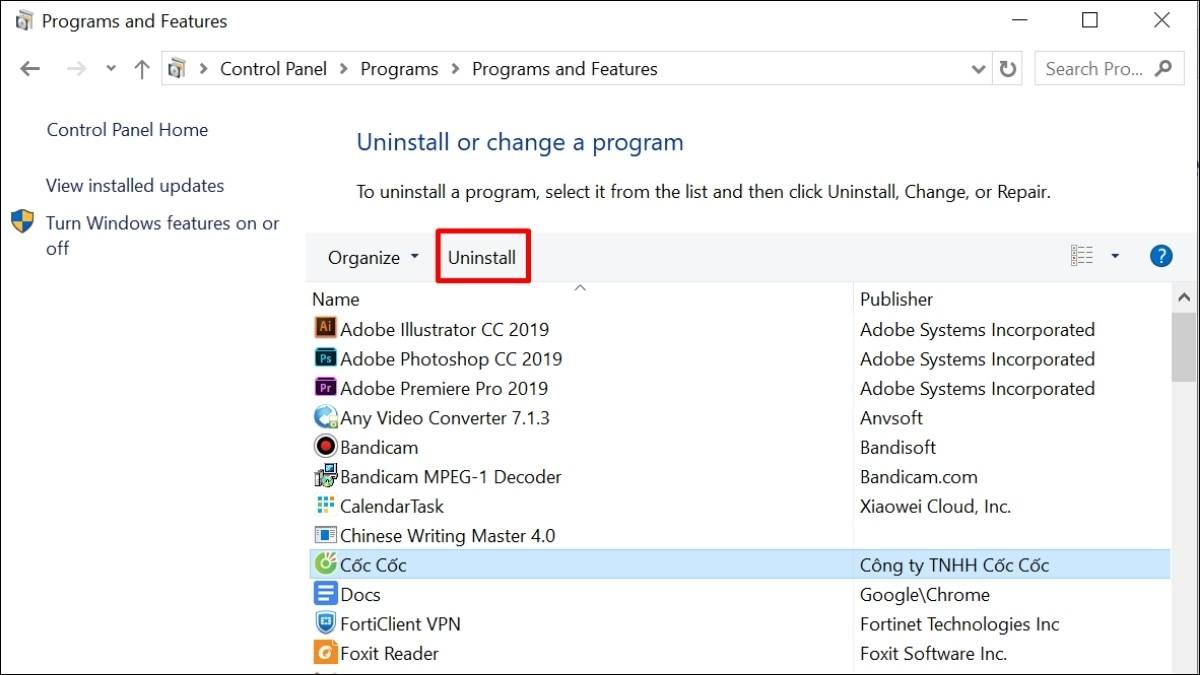Click publisher Fortinet Technologies Inc cell

click(959, 624)
